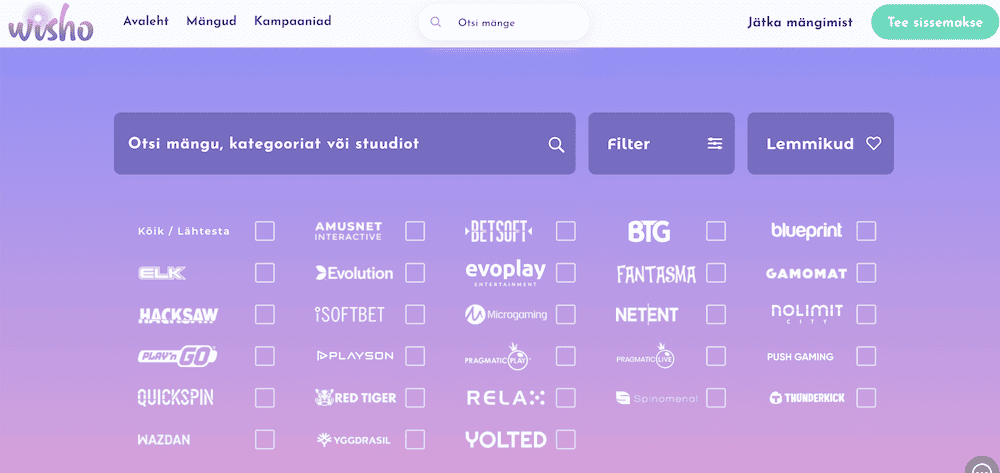Click the Red Tiger provider logo
The height and width of the screenshot is (473, 1000).
click(x=355, y=398)
